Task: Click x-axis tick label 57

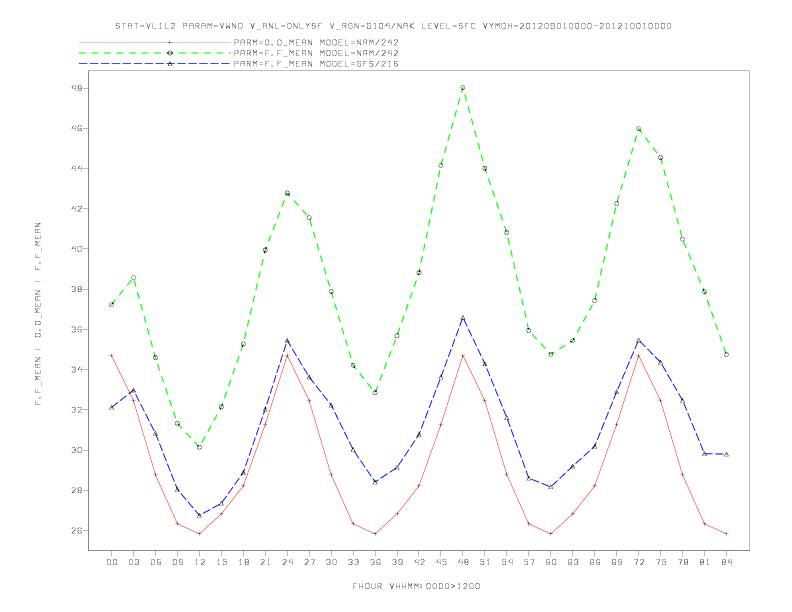Action: (x=529, y=562)
